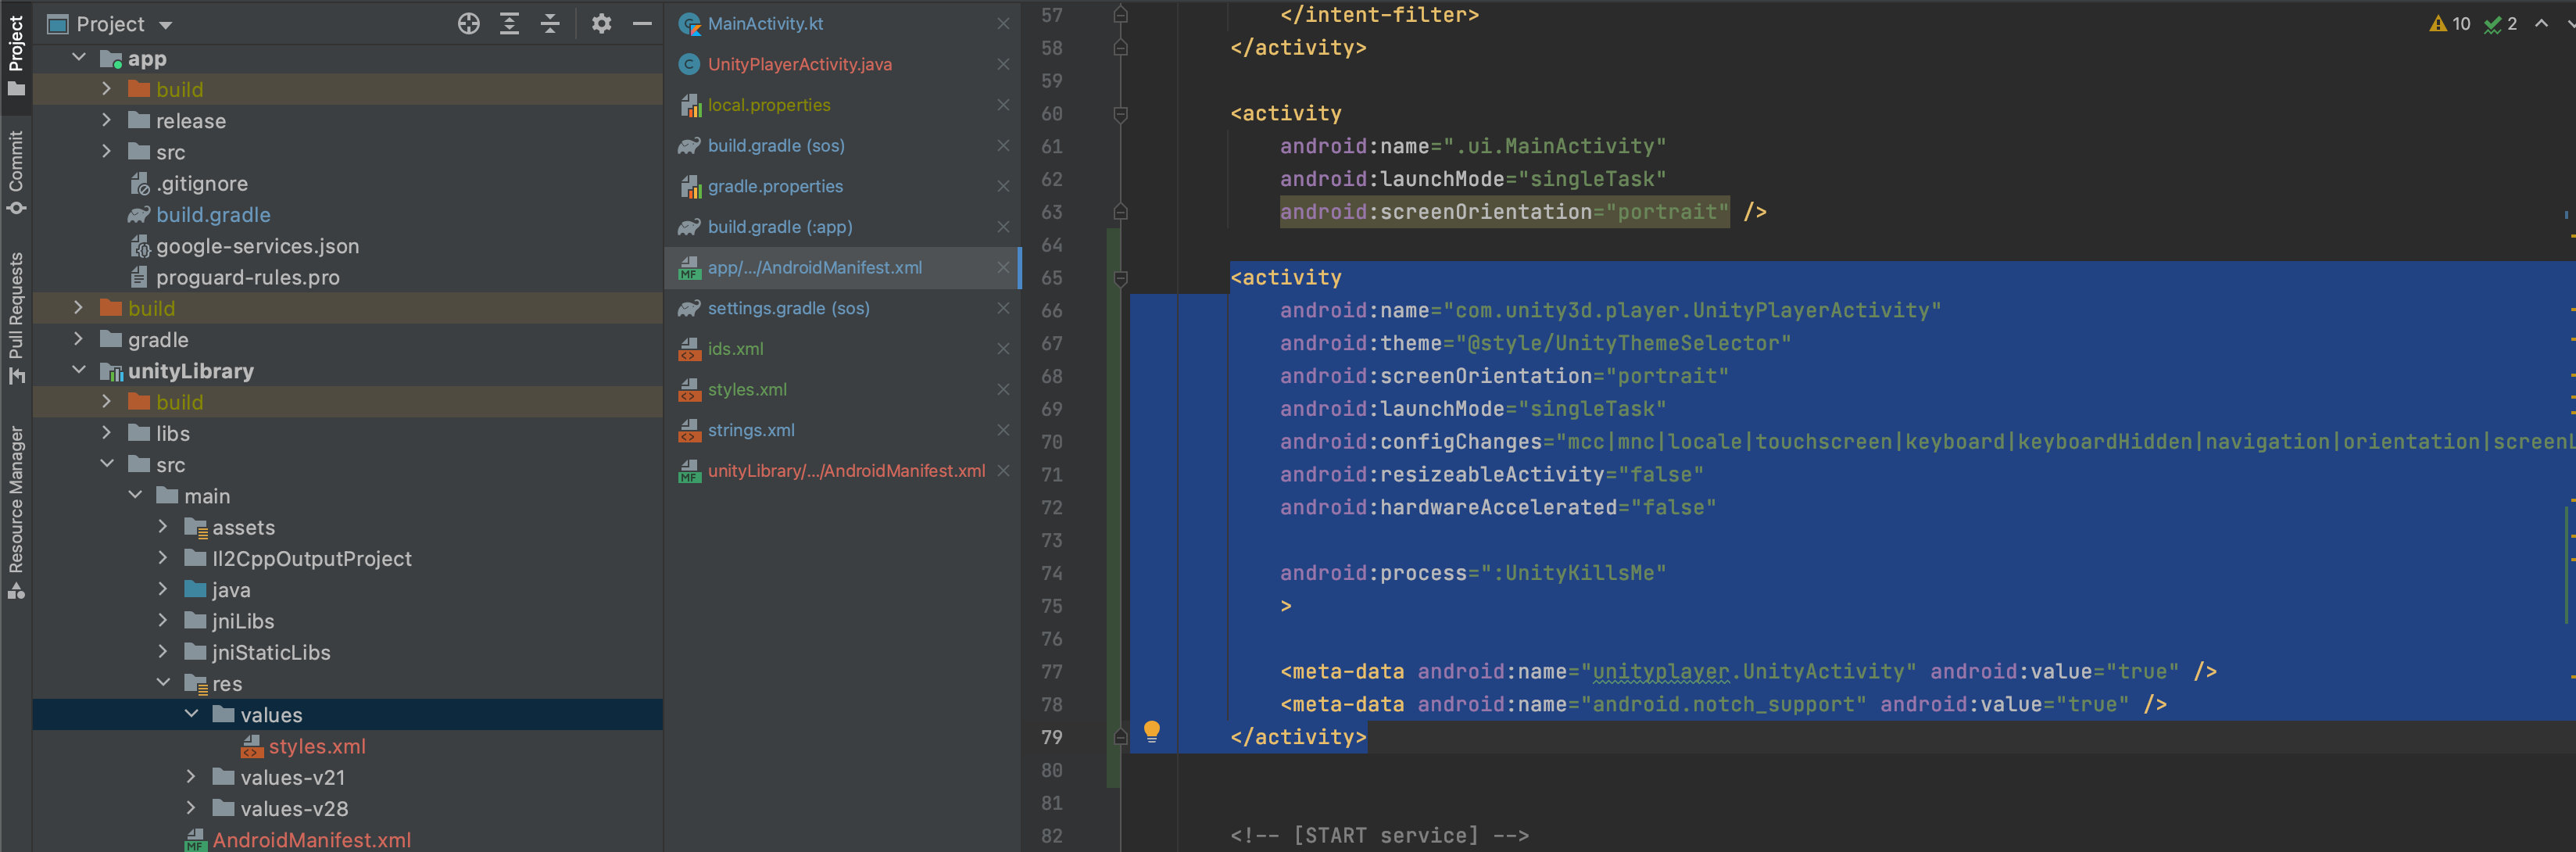
Task: Hide the Project panel with minus icon
Action: [x=642, y=24]
